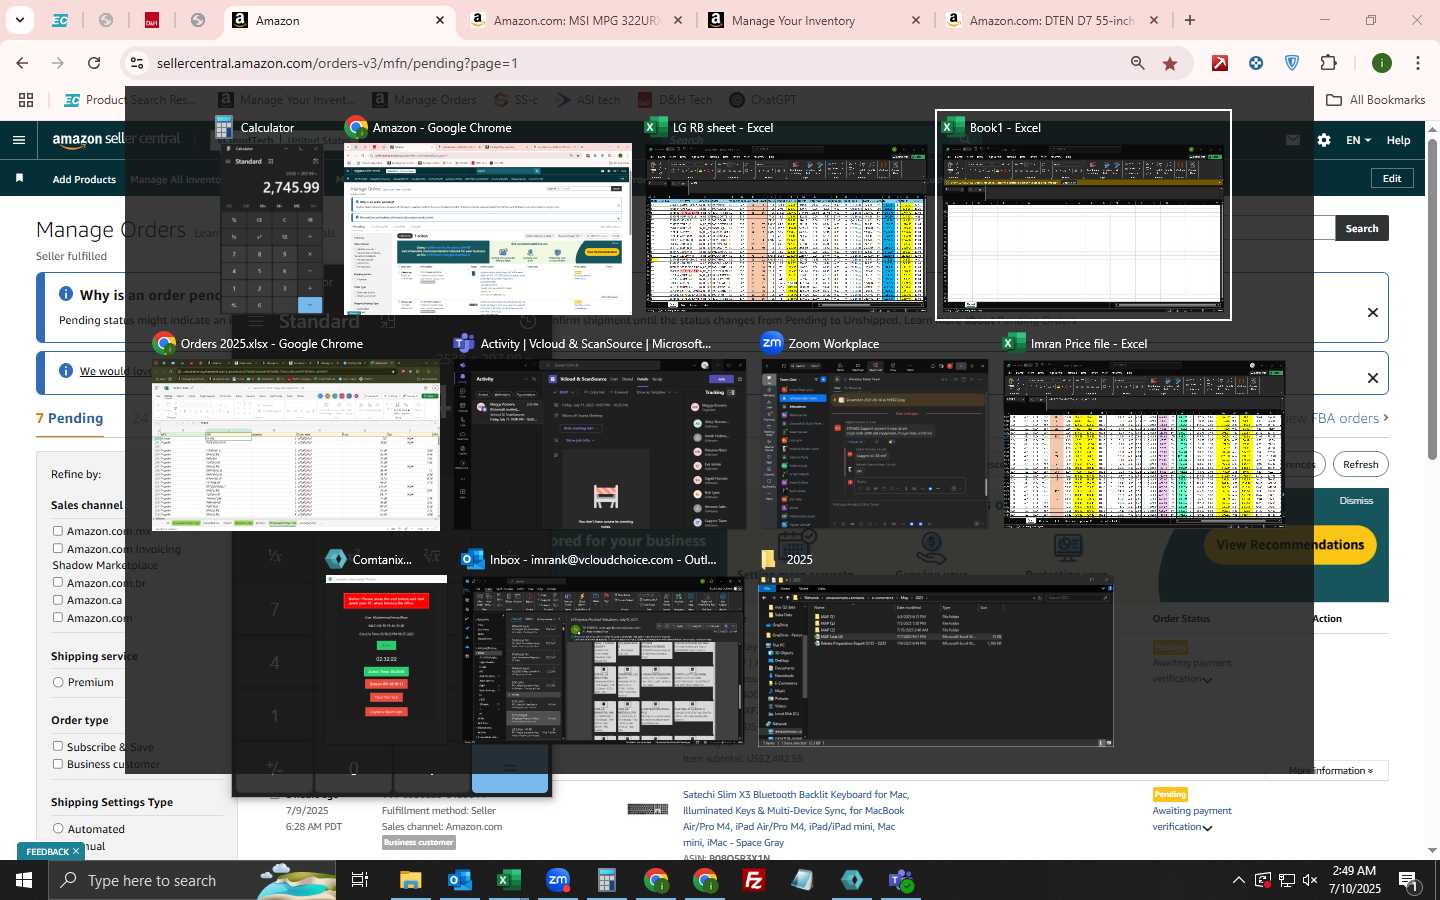Open the tab search dropdown arrow

click(x=19, y=20)
